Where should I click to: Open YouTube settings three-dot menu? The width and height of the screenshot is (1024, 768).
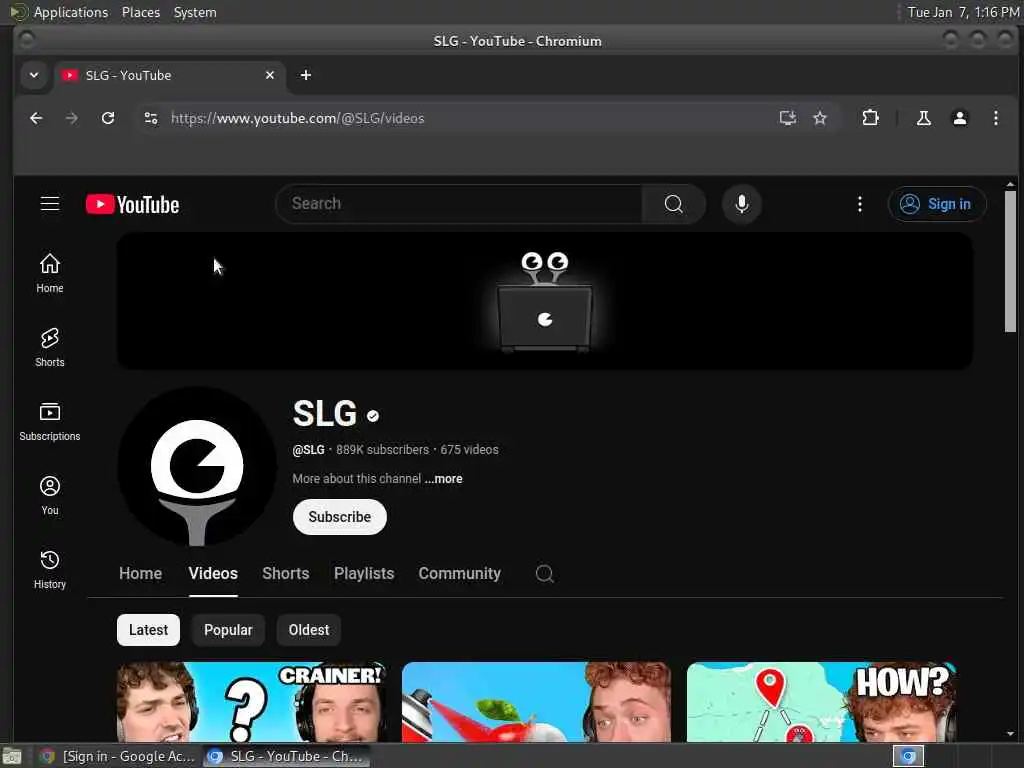click(859, 204)
